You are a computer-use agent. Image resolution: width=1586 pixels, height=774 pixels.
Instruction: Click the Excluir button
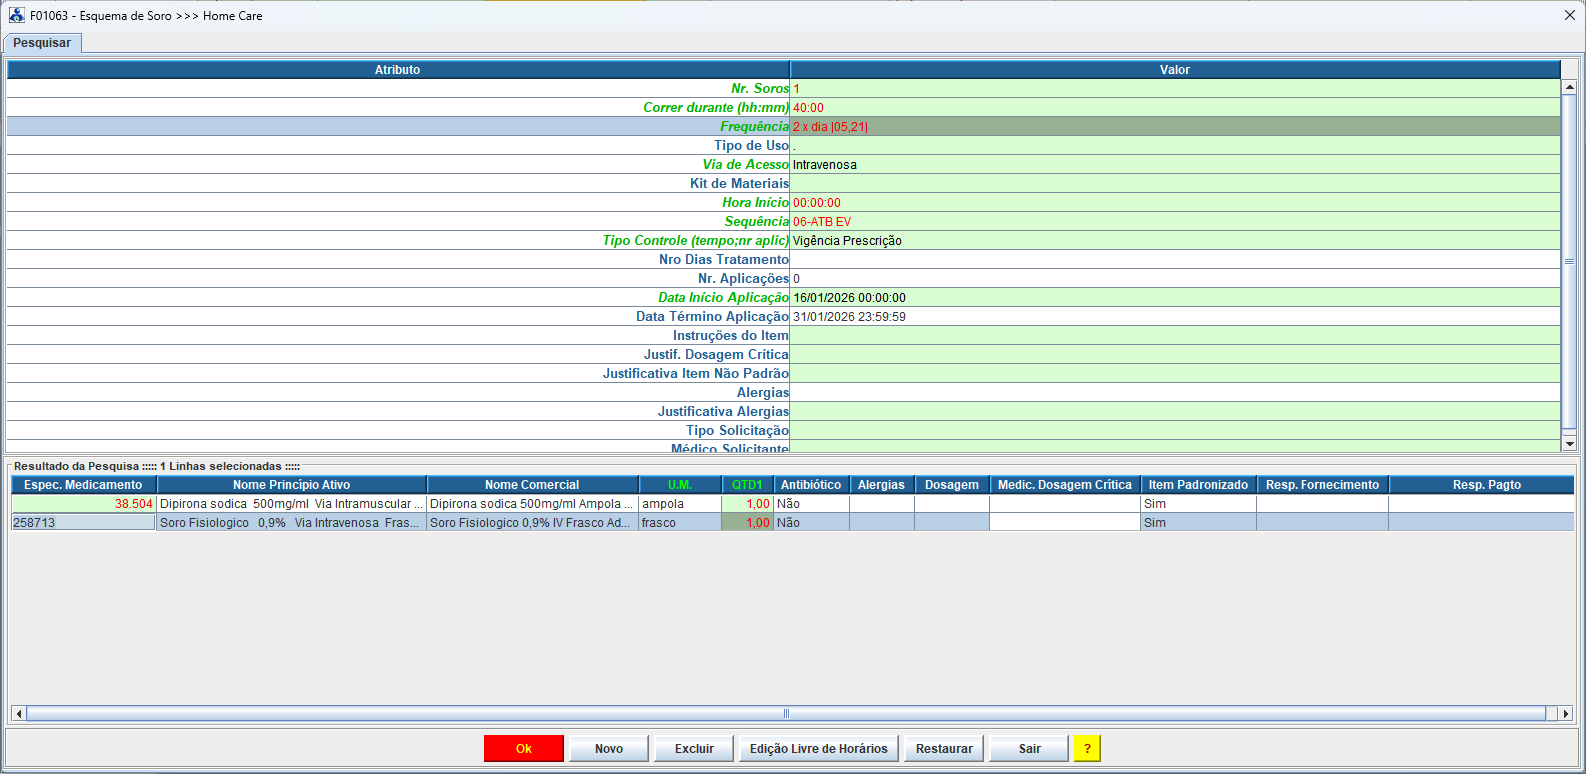694,749
